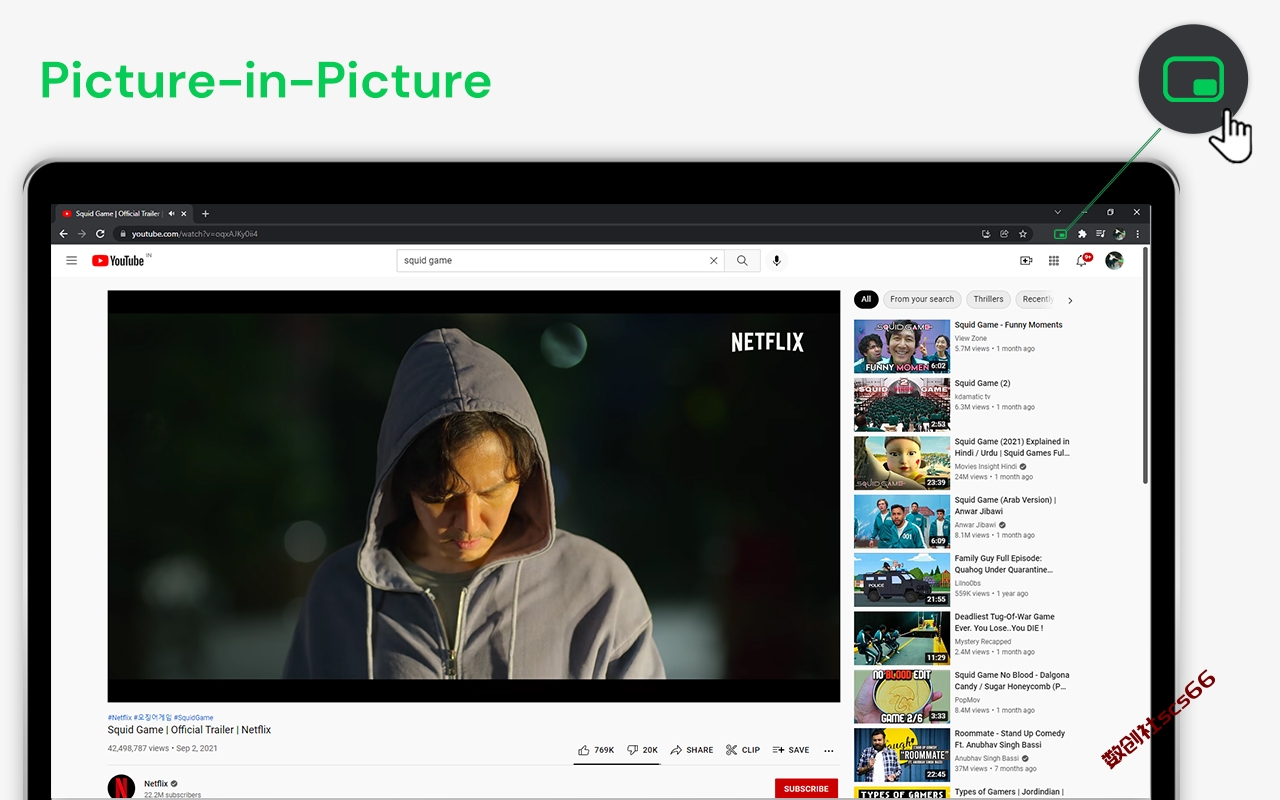Select the From your search chip

pyautogui.click(x=922, y=299)
